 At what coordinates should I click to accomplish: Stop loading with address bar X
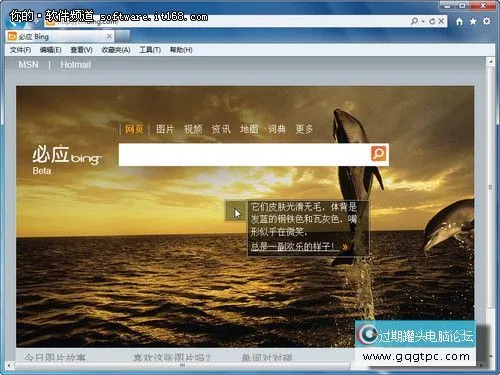pos(441,21)
